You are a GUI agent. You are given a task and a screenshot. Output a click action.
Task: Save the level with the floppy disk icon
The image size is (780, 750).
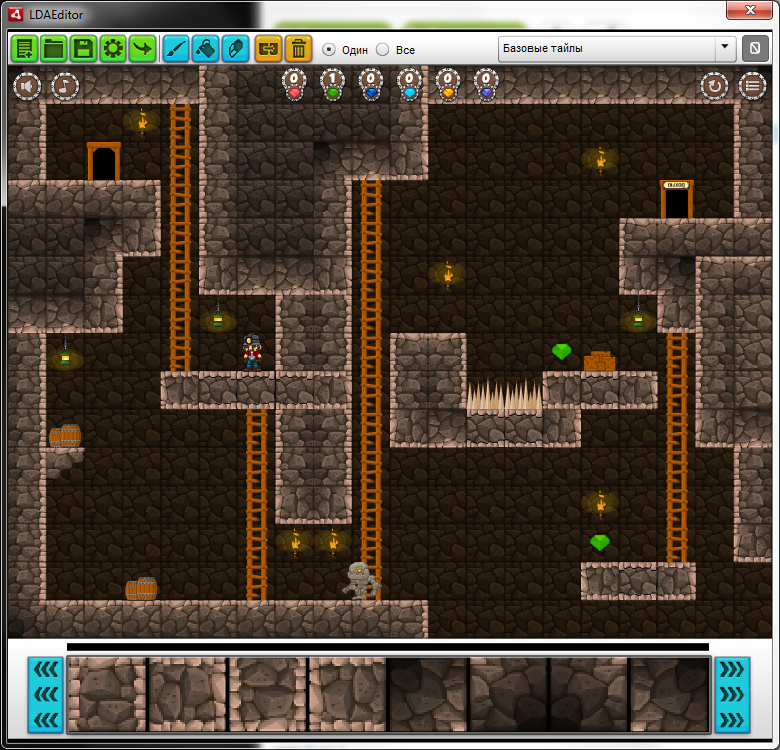[x=84, y=48]
